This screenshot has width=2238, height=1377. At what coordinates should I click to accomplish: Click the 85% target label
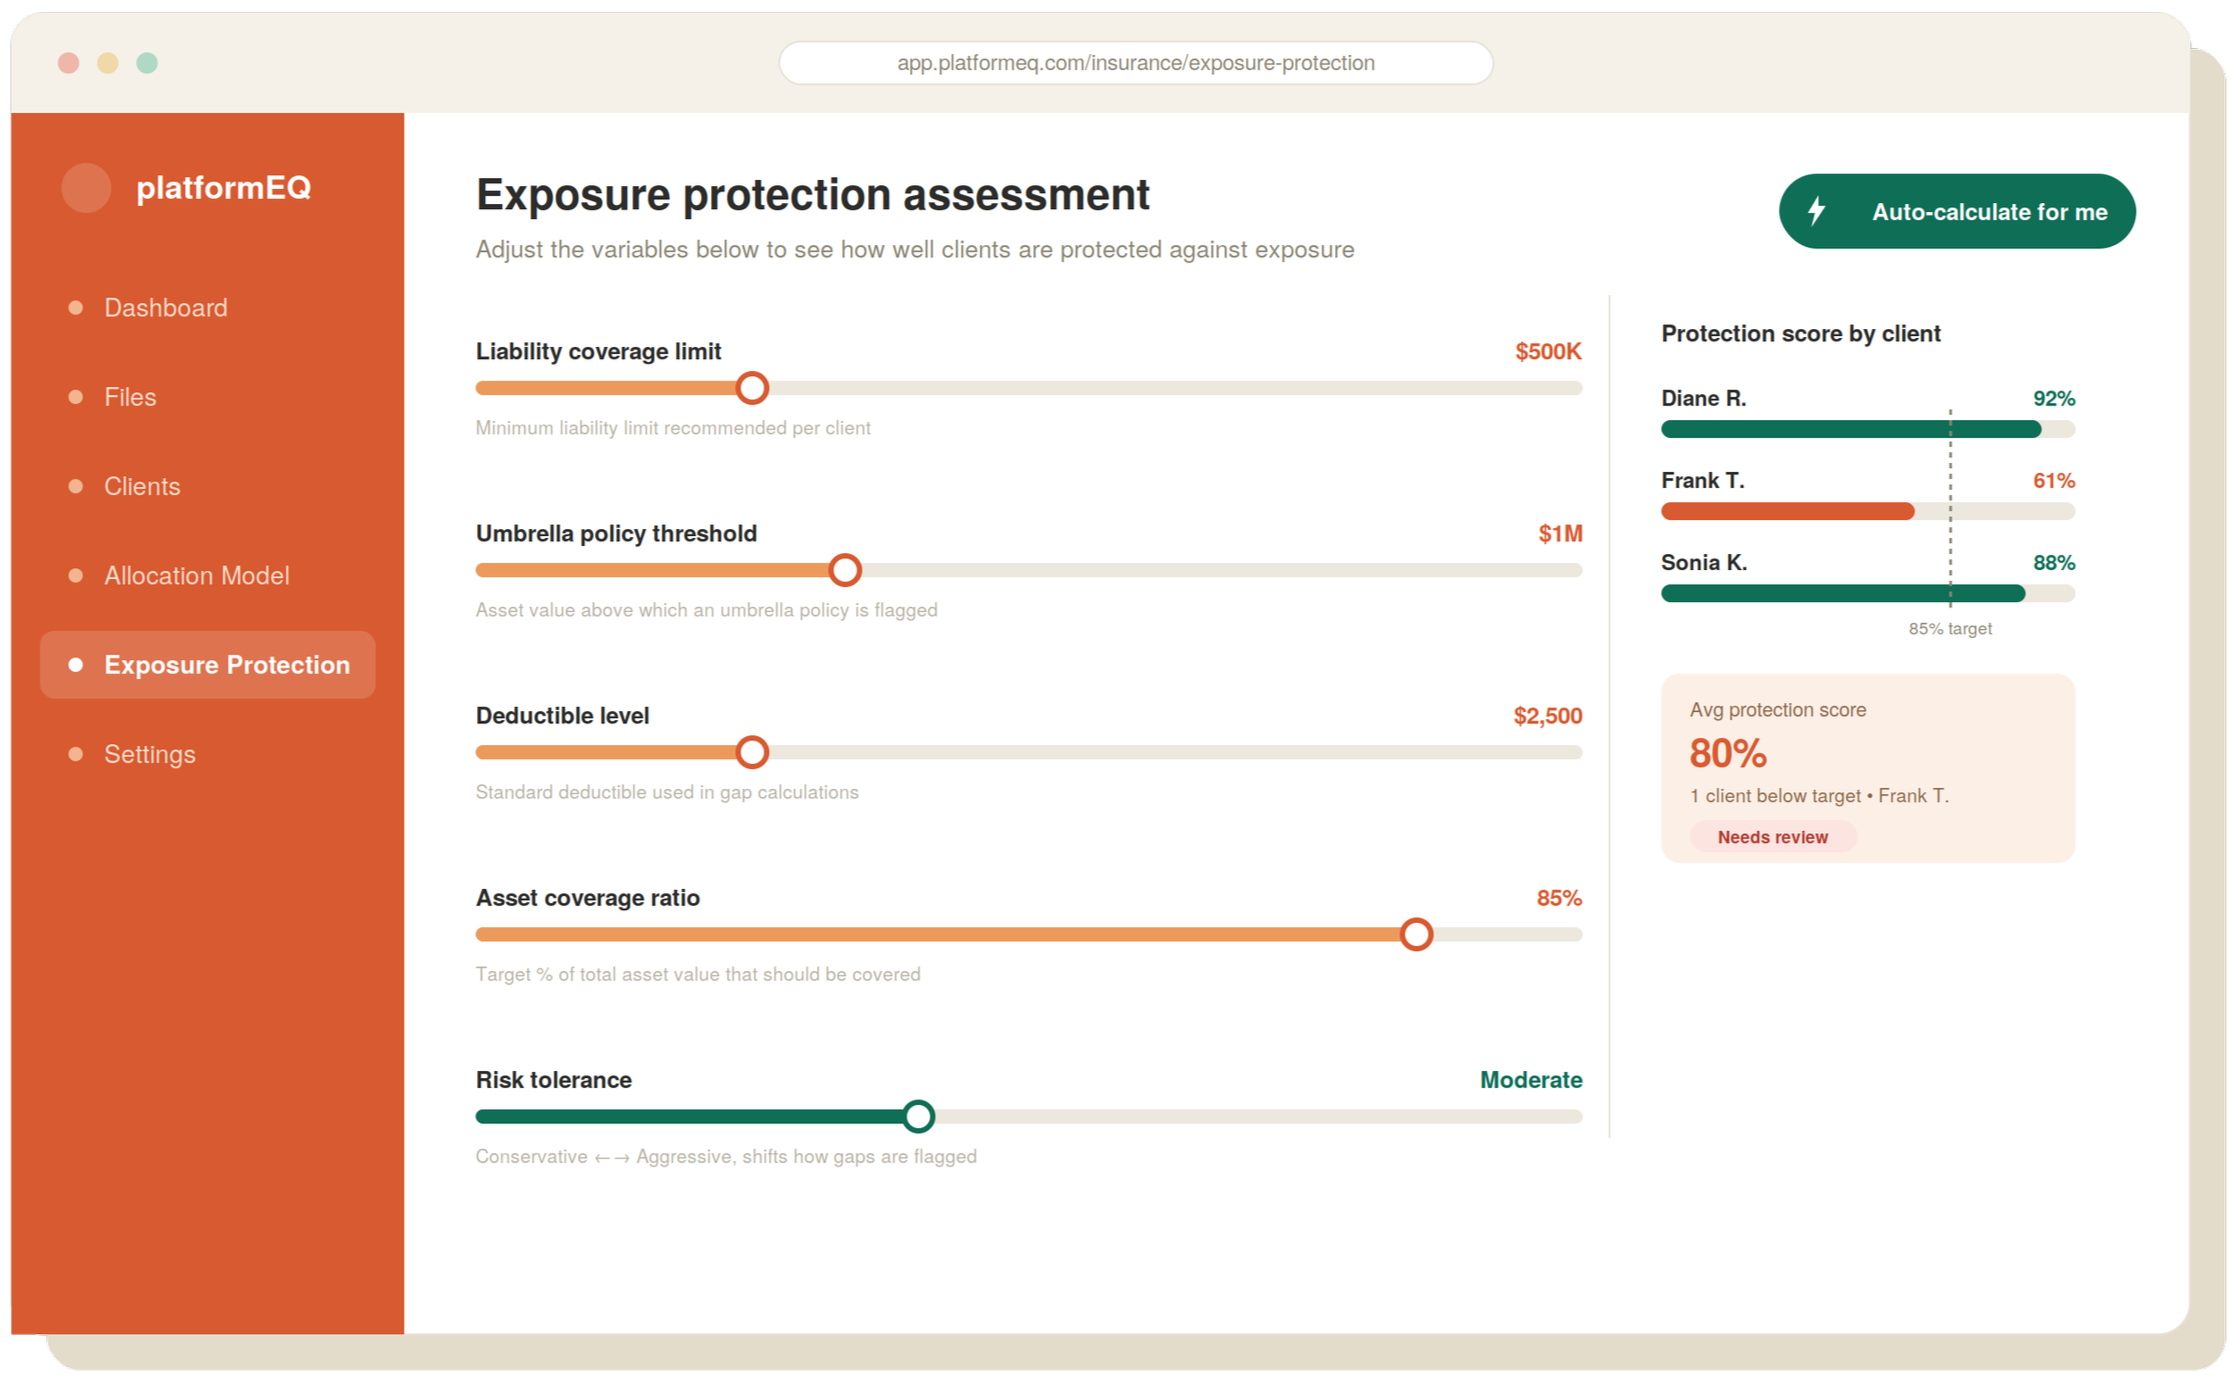pyautogui.click(x=1950, y=629)
